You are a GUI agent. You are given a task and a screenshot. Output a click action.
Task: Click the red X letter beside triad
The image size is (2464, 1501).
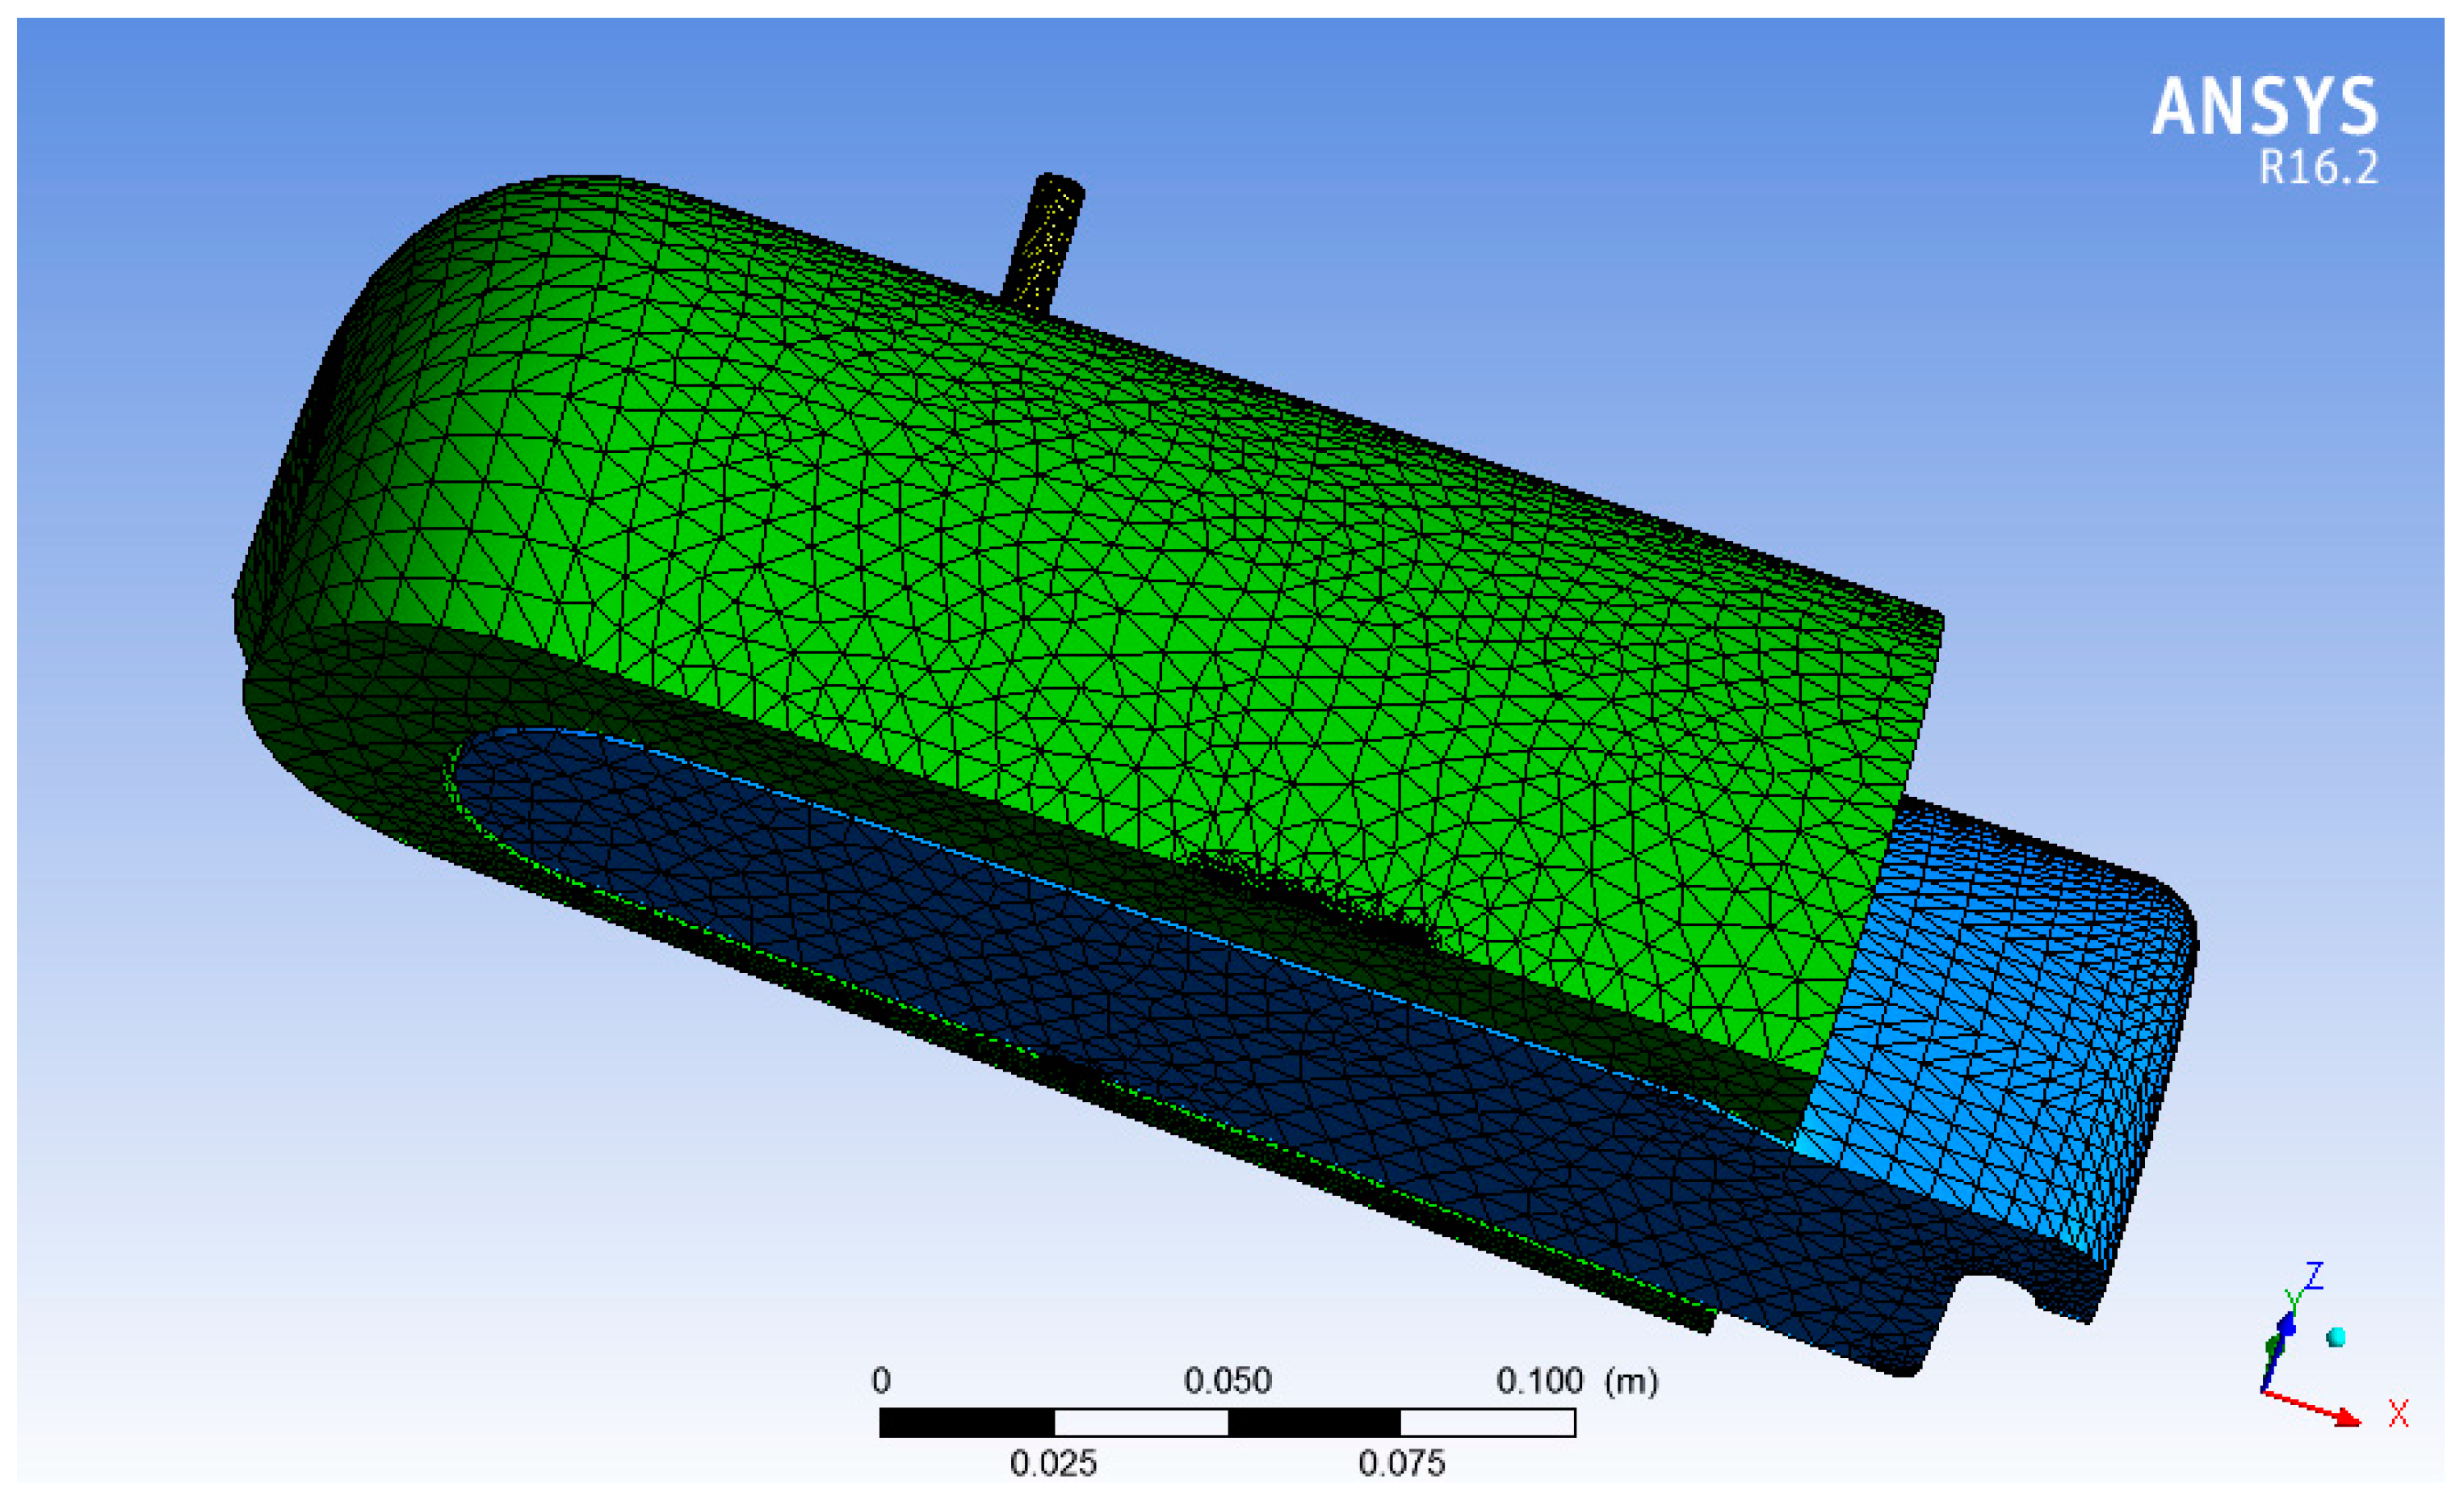tap(2398, 1414)
